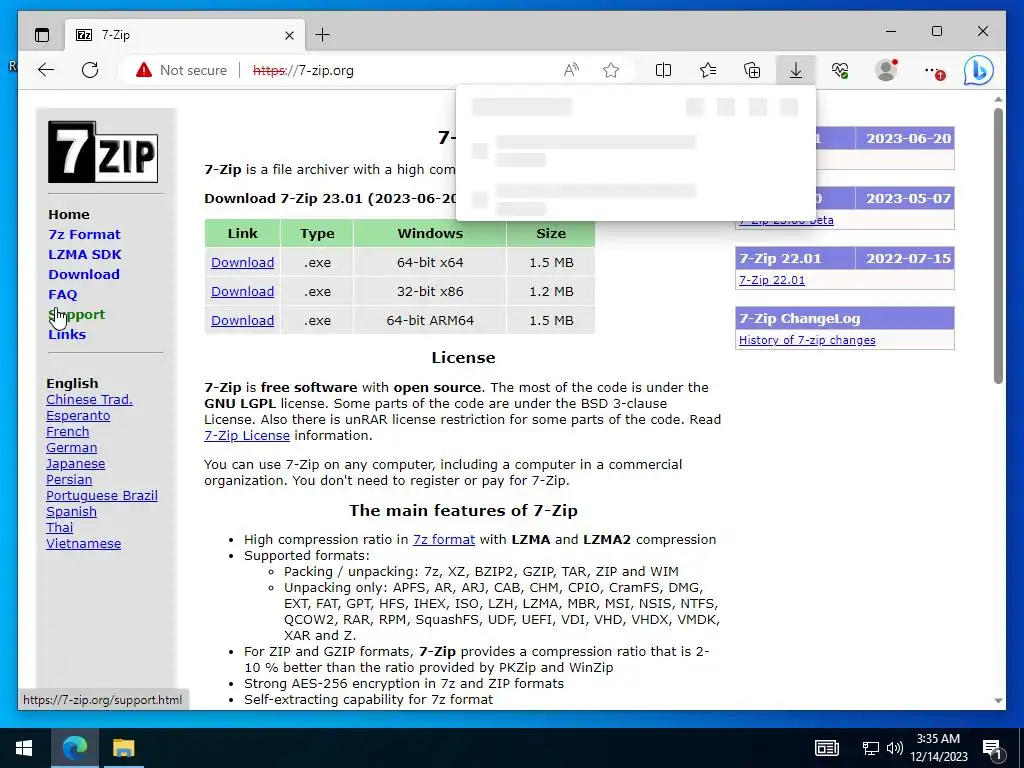Select the 7-Zip browser tab

[x=185, y=35]
